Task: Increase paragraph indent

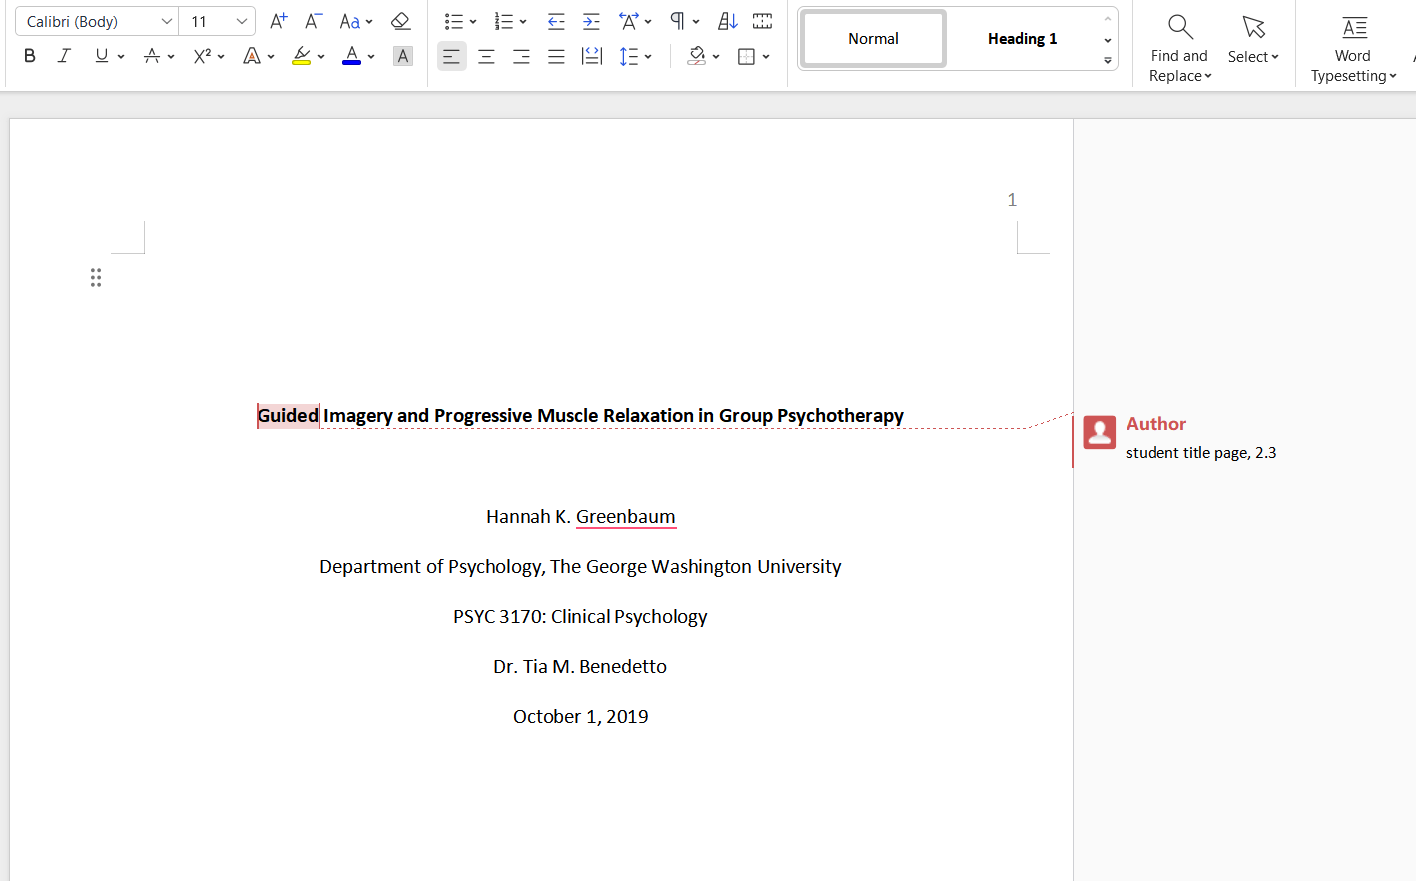Action: tap(591, 21)
